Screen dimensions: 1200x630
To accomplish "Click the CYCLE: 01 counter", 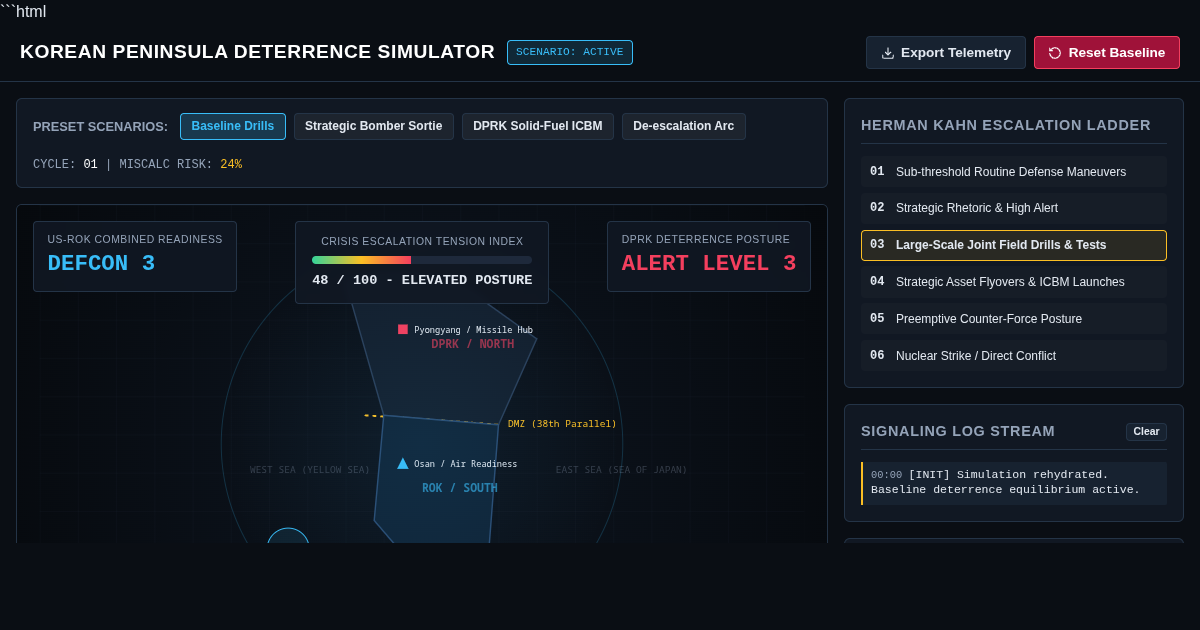I will (65, 165).
